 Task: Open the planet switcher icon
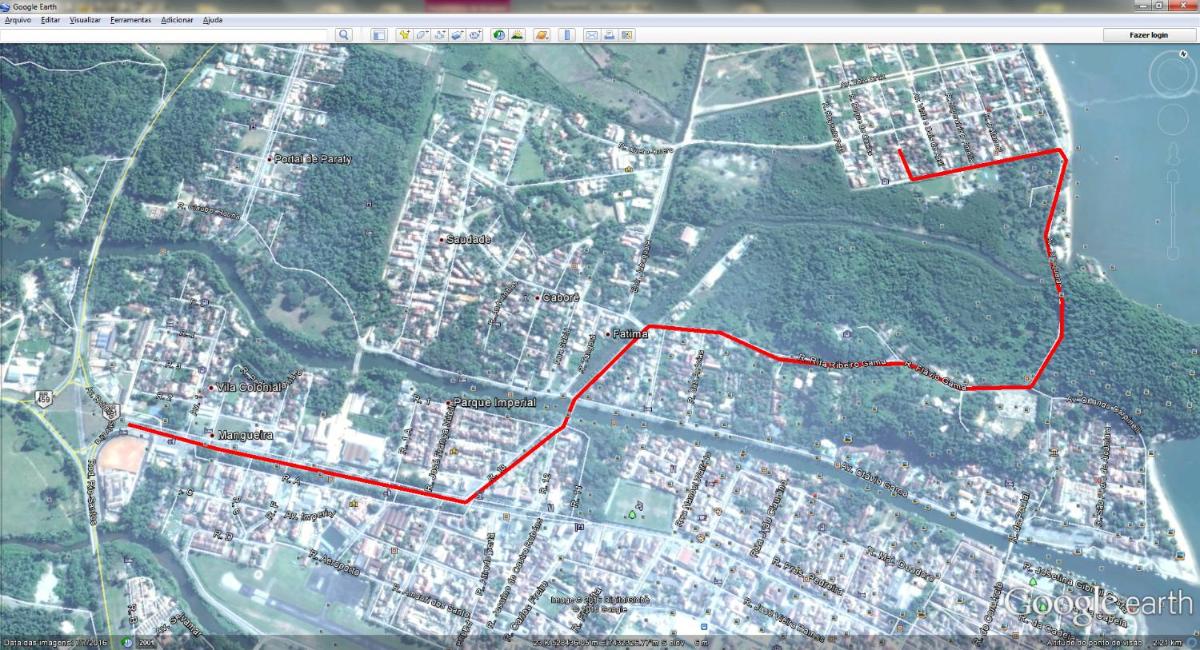point(542,35)
